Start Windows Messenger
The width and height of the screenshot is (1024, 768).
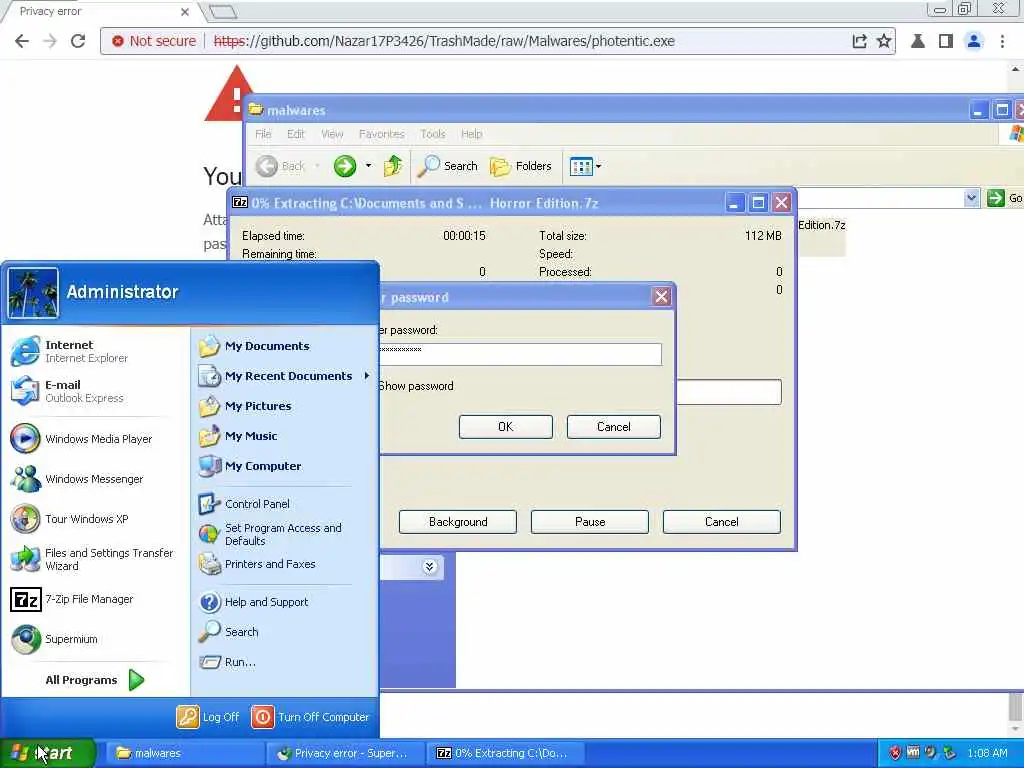tap(77, 479)
